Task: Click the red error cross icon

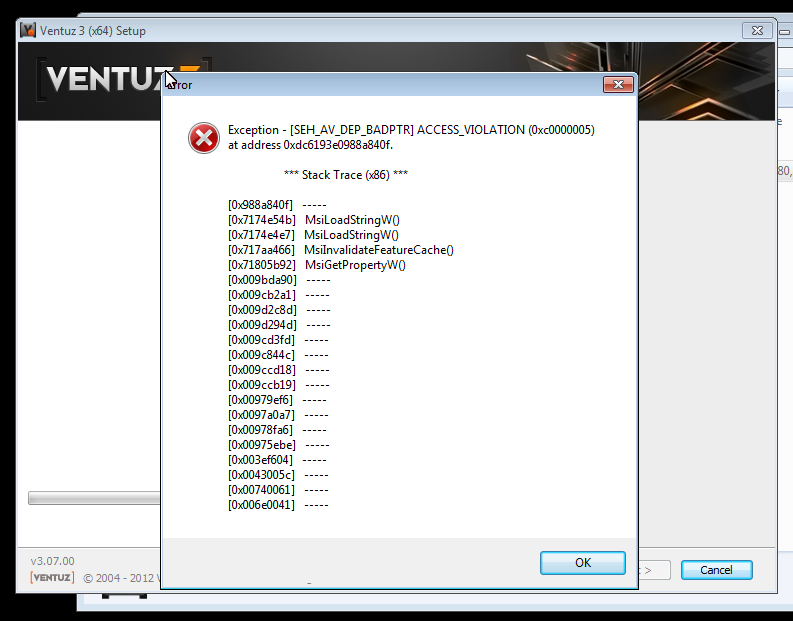Action: click(204, 137)
